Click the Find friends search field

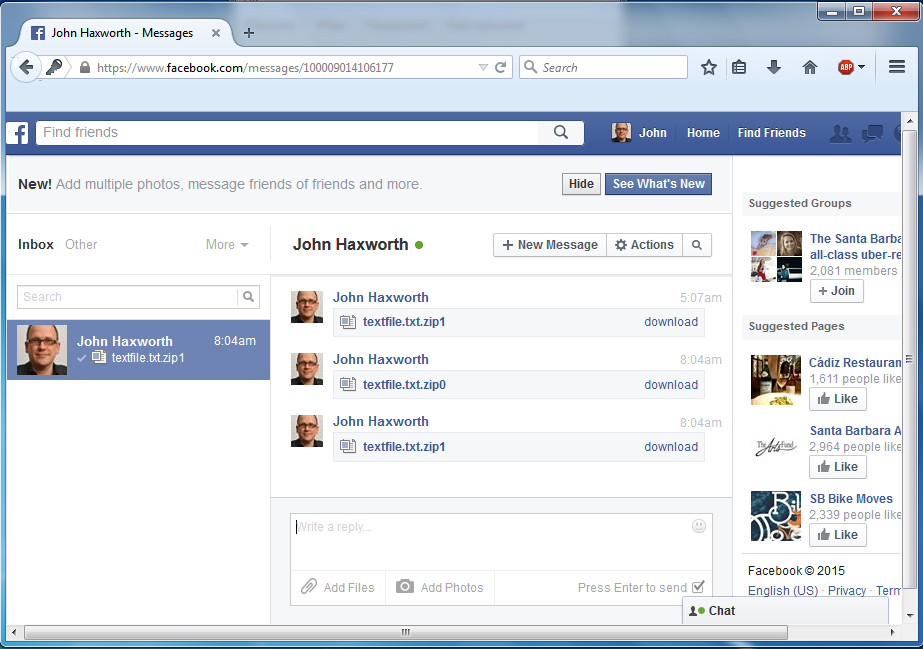[287, 132]
